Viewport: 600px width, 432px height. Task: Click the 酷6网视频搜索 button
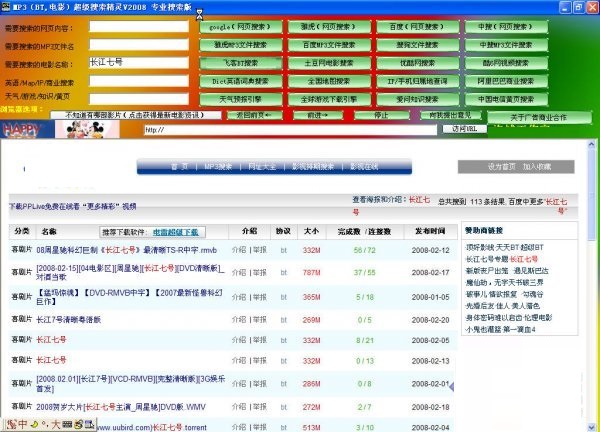[506, 63]
